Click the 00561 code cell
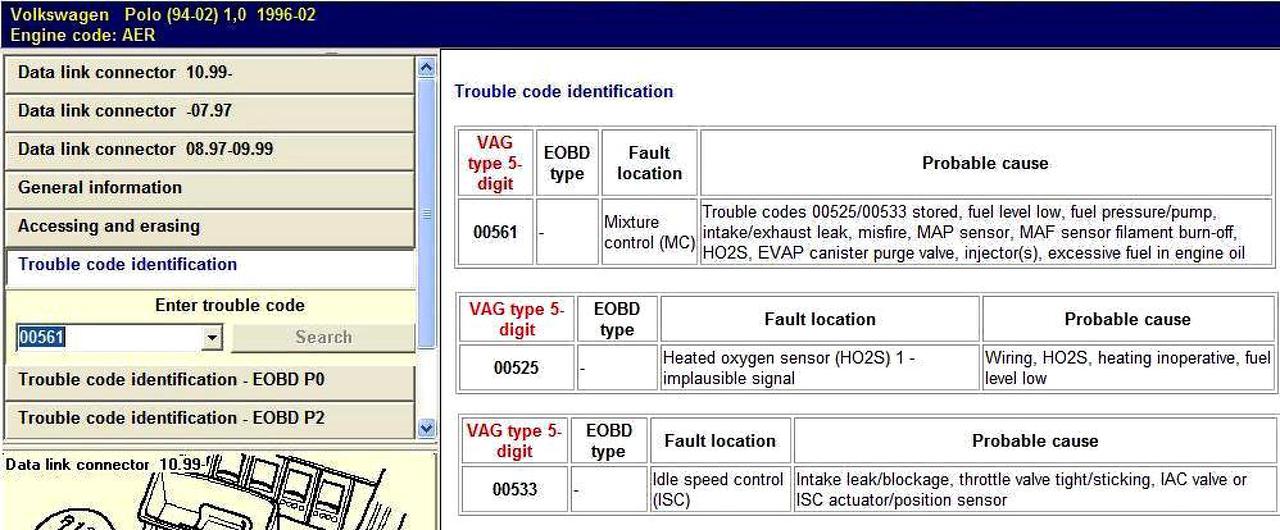This screenshot has width=1280, height=530. (x=495, y=232)
